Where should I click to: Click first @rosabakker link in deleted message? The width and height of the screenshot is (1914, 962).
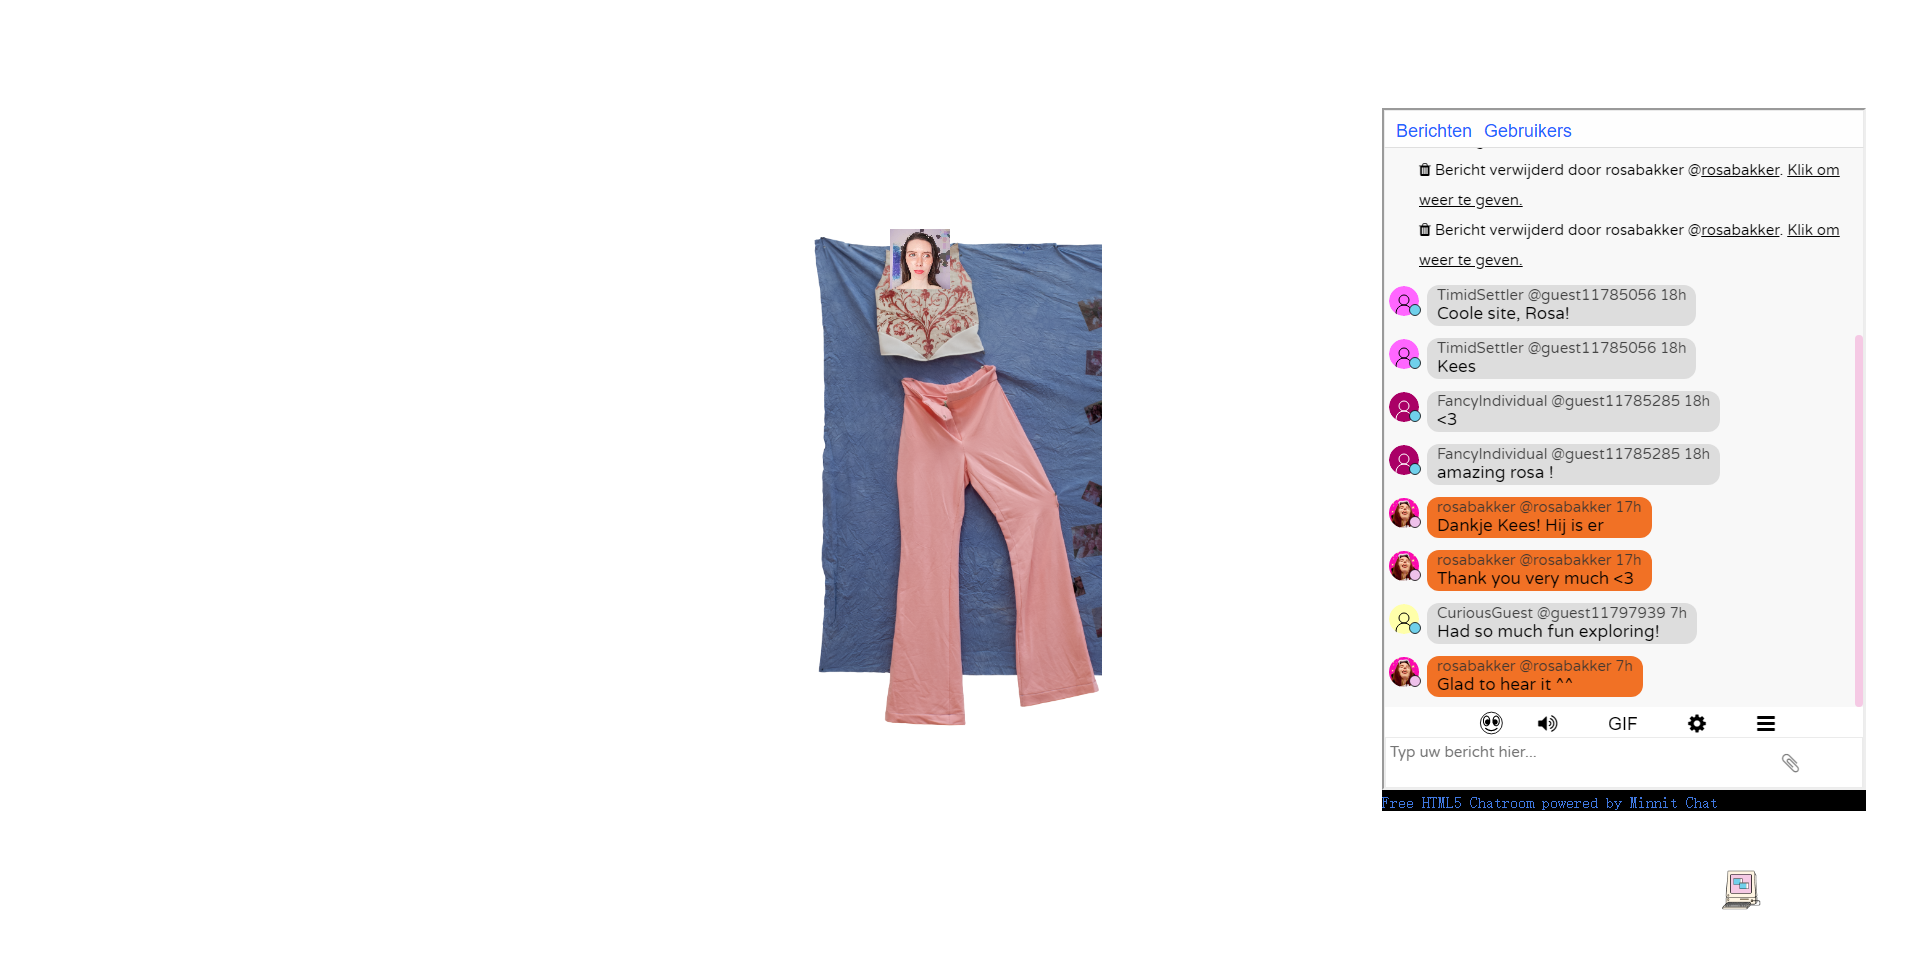pyautogui.click(x=1740, y=170)
